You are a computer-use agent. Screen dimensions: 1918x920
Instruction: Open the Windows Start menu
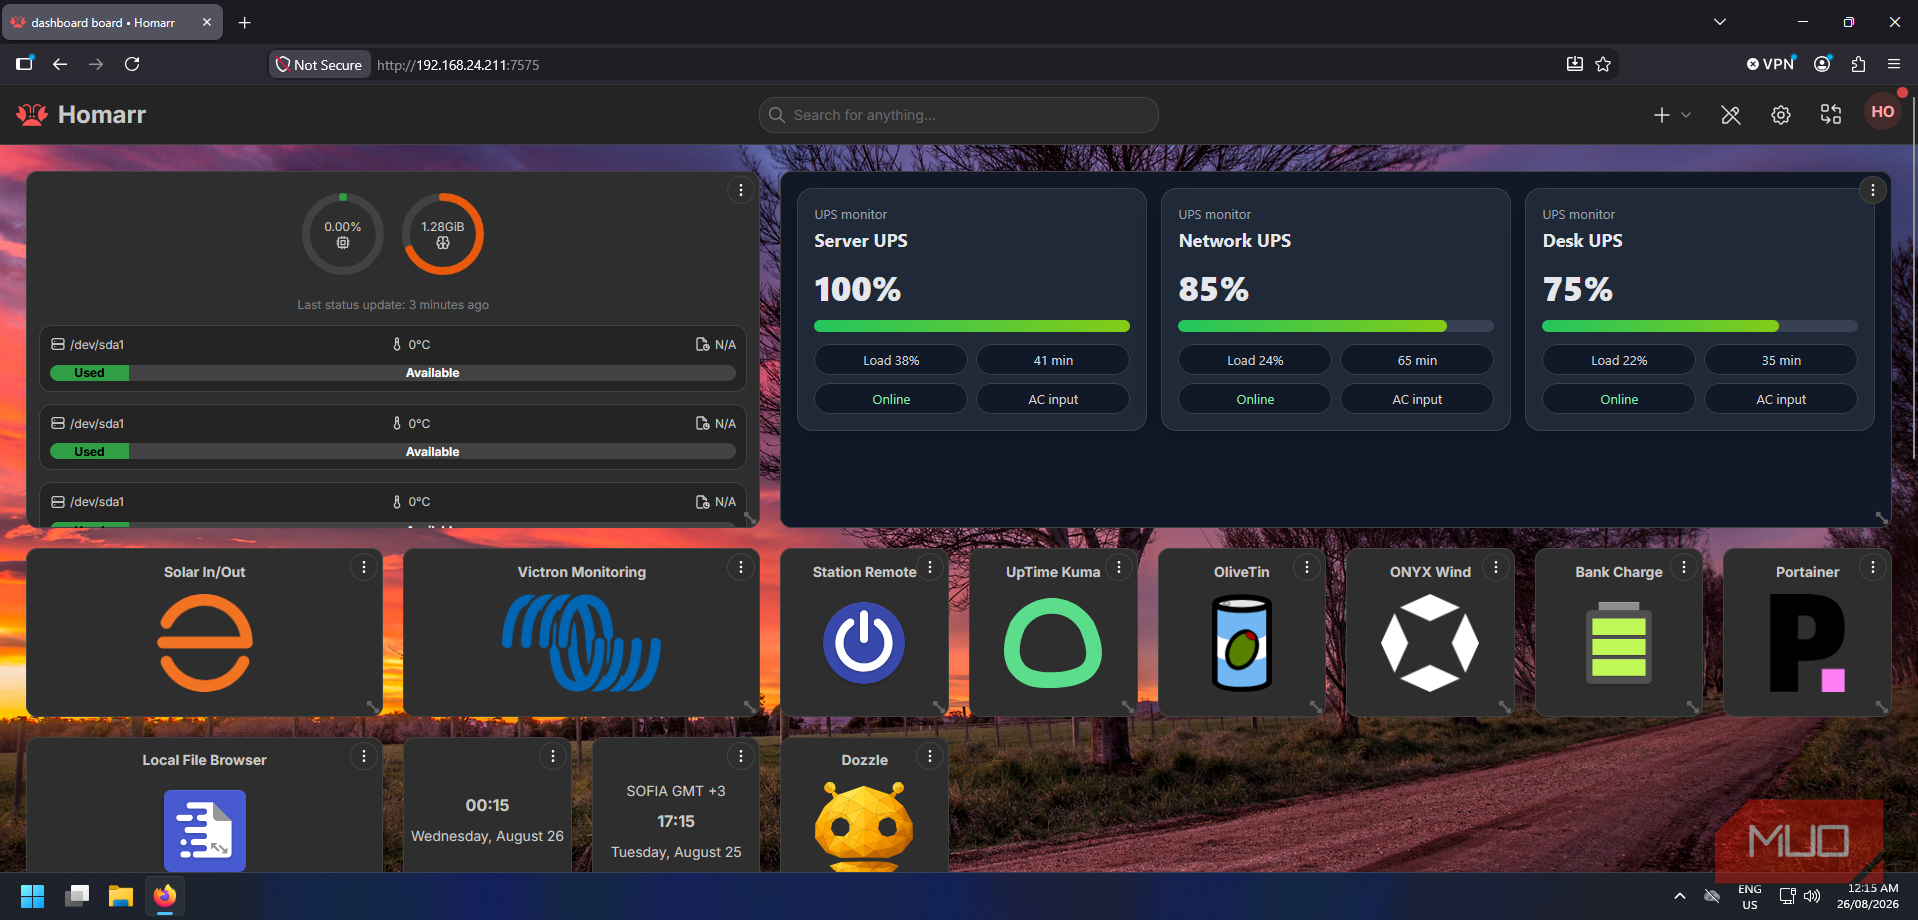[33, 896]
